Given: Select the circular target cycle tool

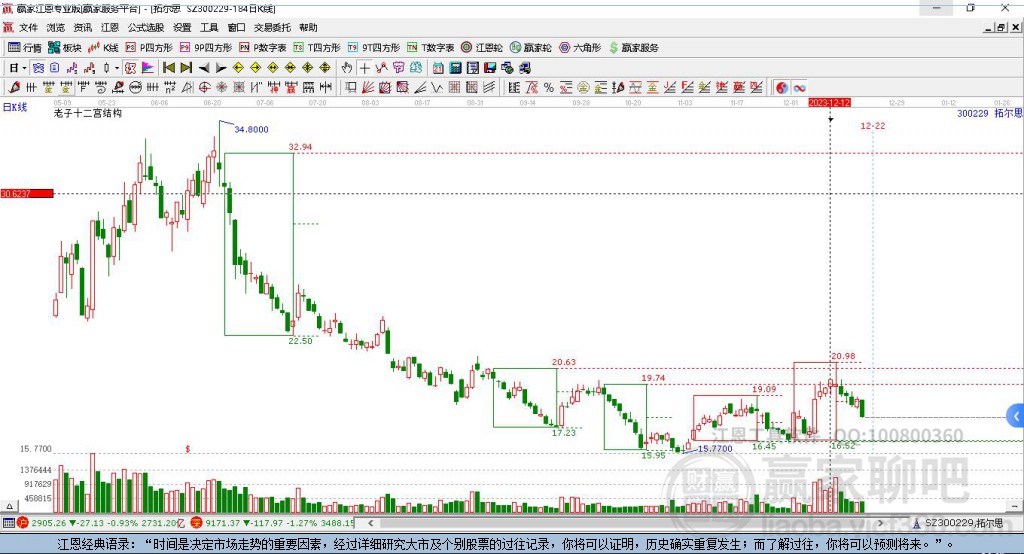Looking at the screenshot, I should pos(204,88).
